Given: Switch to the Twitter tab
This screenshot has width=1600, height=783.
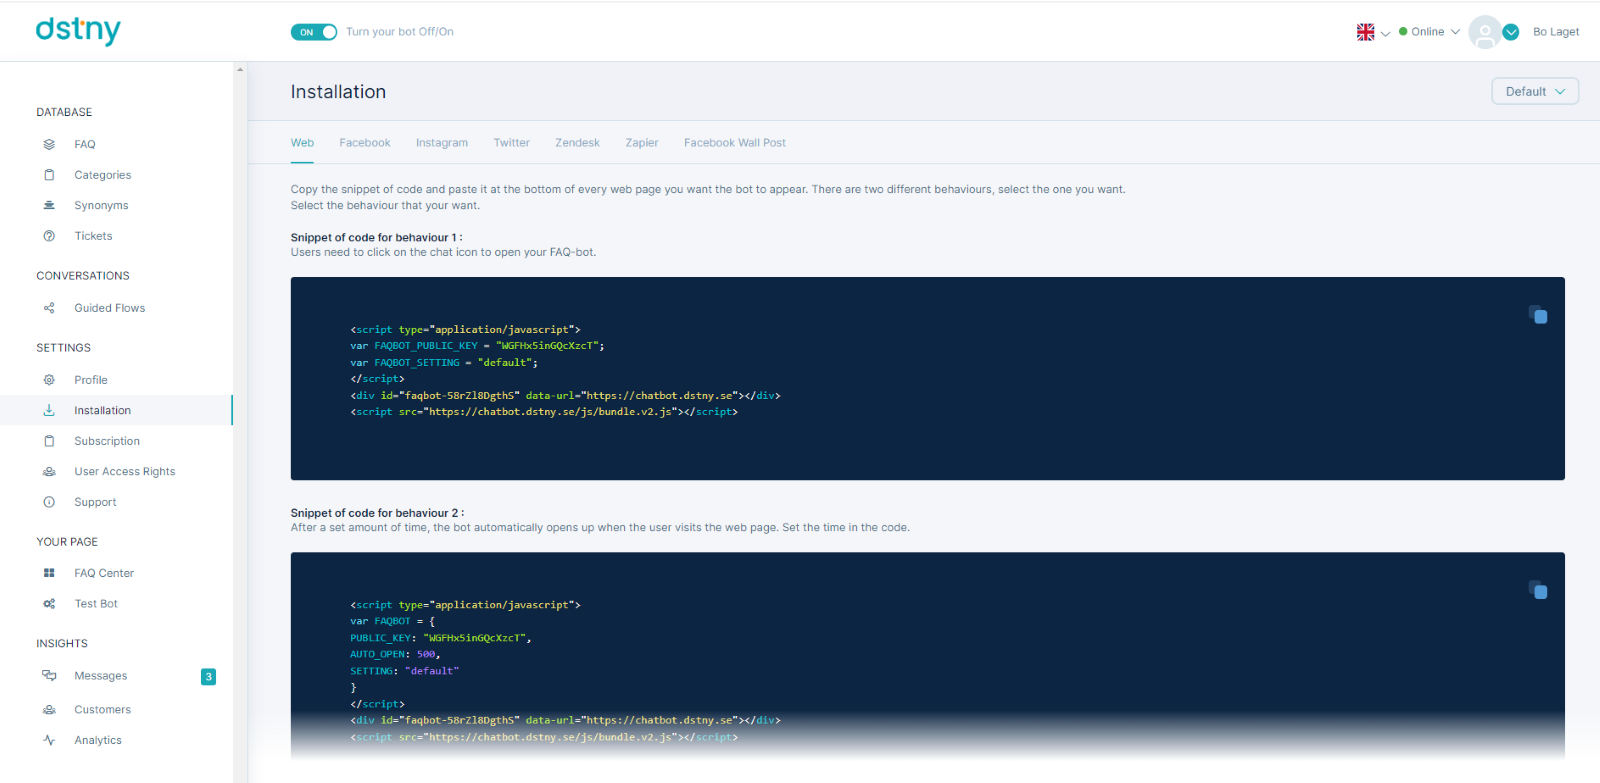Looking at the screenshot, I should point(511,143).
